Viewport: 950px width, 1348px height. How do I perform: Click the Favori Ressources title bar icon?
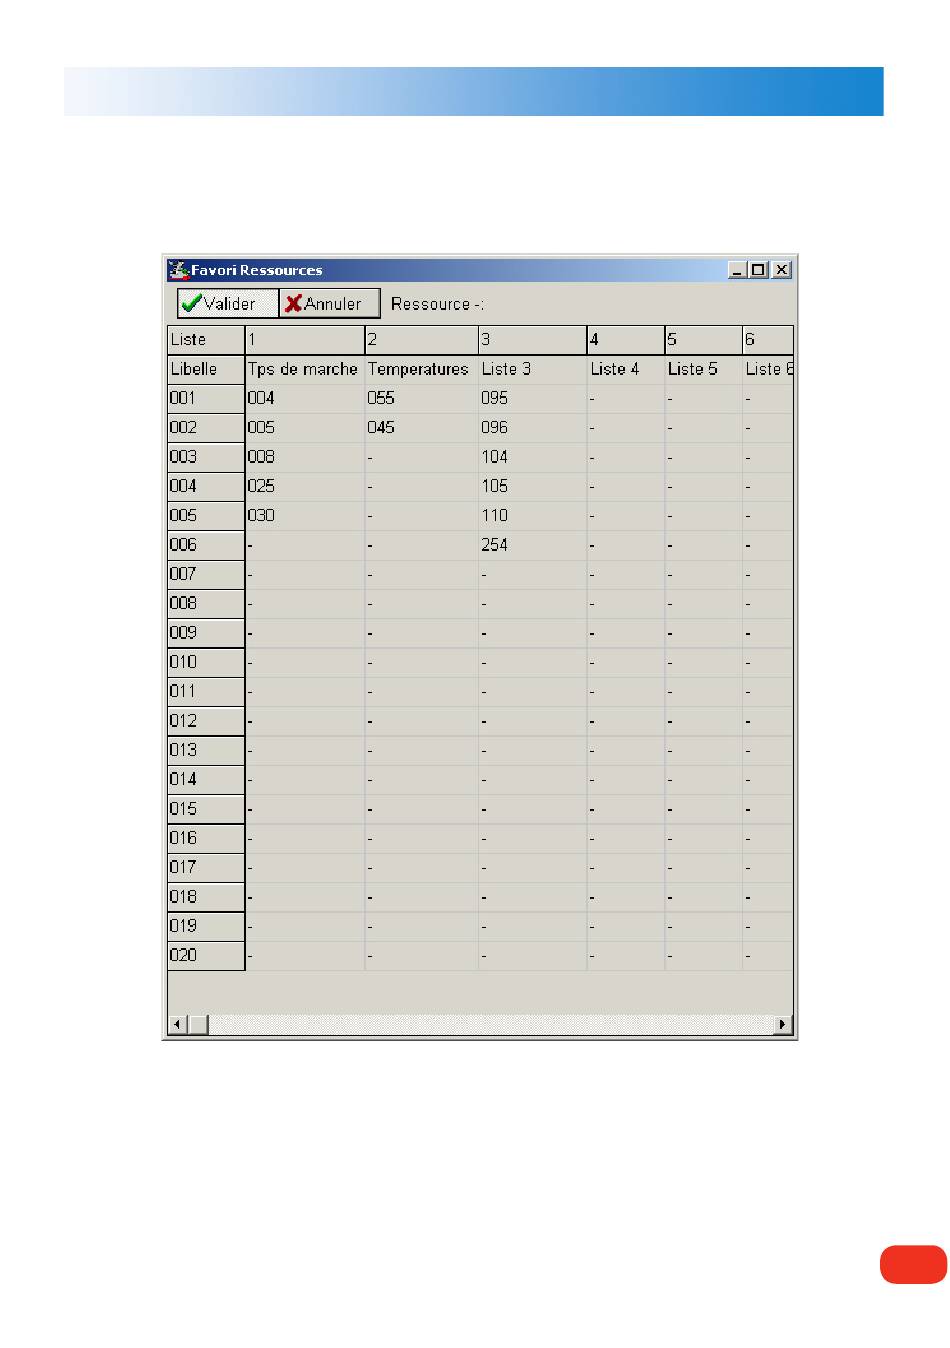point(178,270)
